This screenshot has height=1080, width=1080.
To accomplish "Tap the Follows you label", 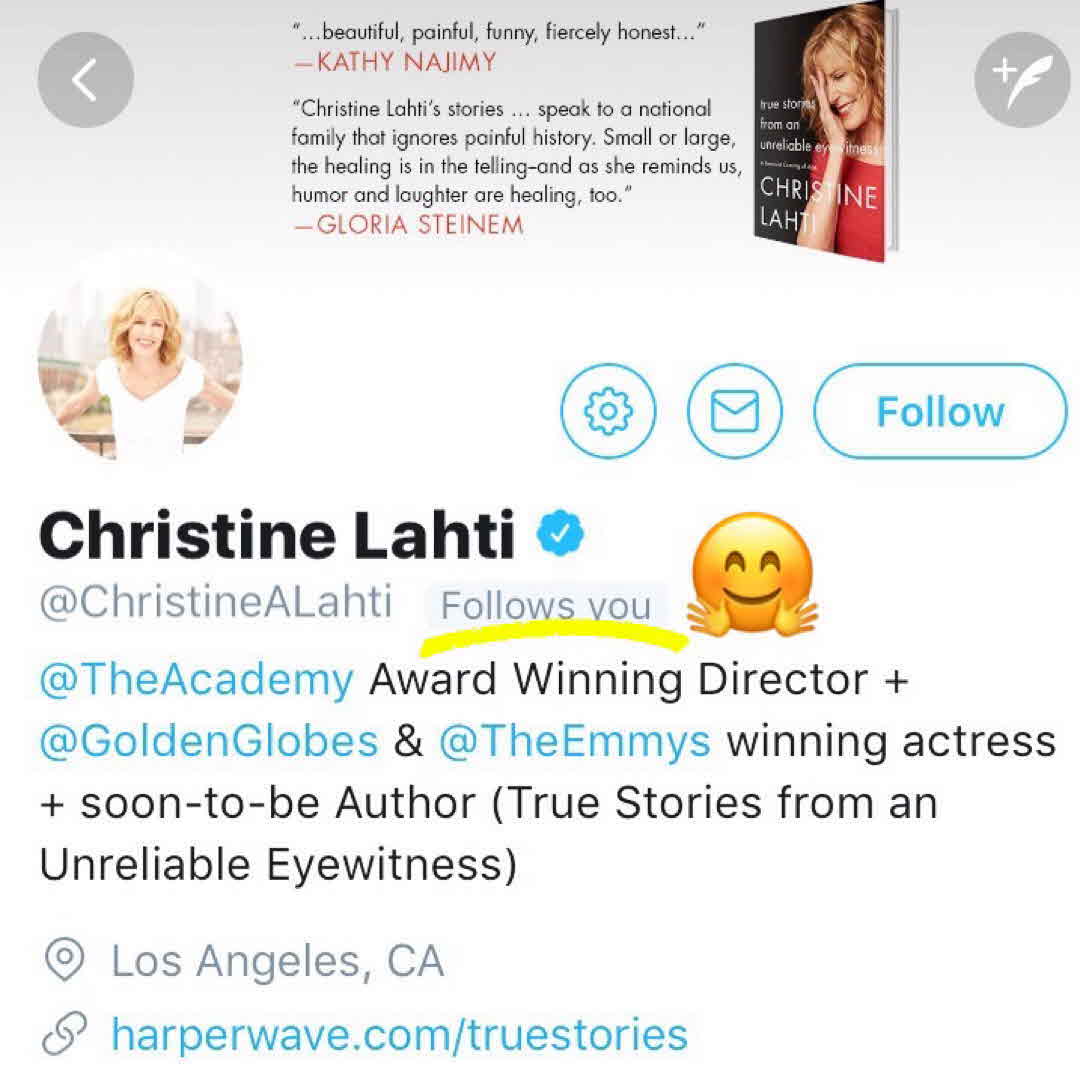I will coord(546,605).
